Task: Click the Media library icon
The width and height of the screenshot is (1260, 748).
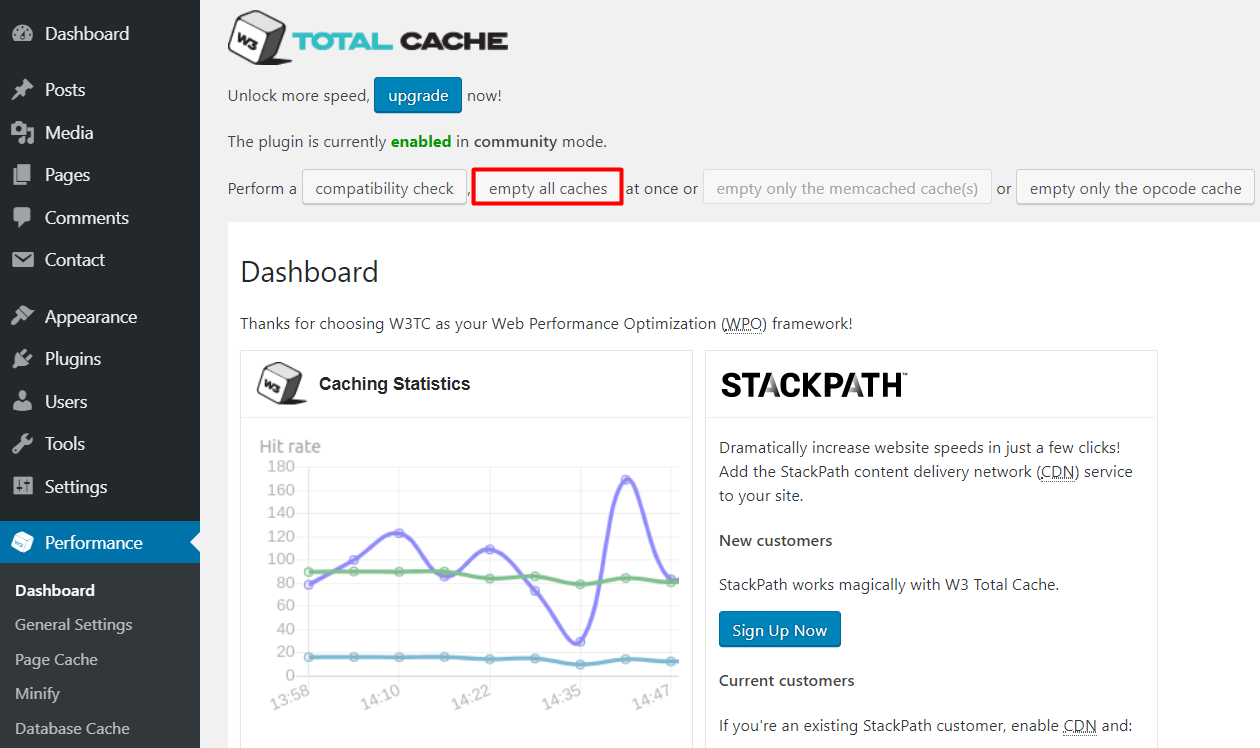Action: coord(22,132)
